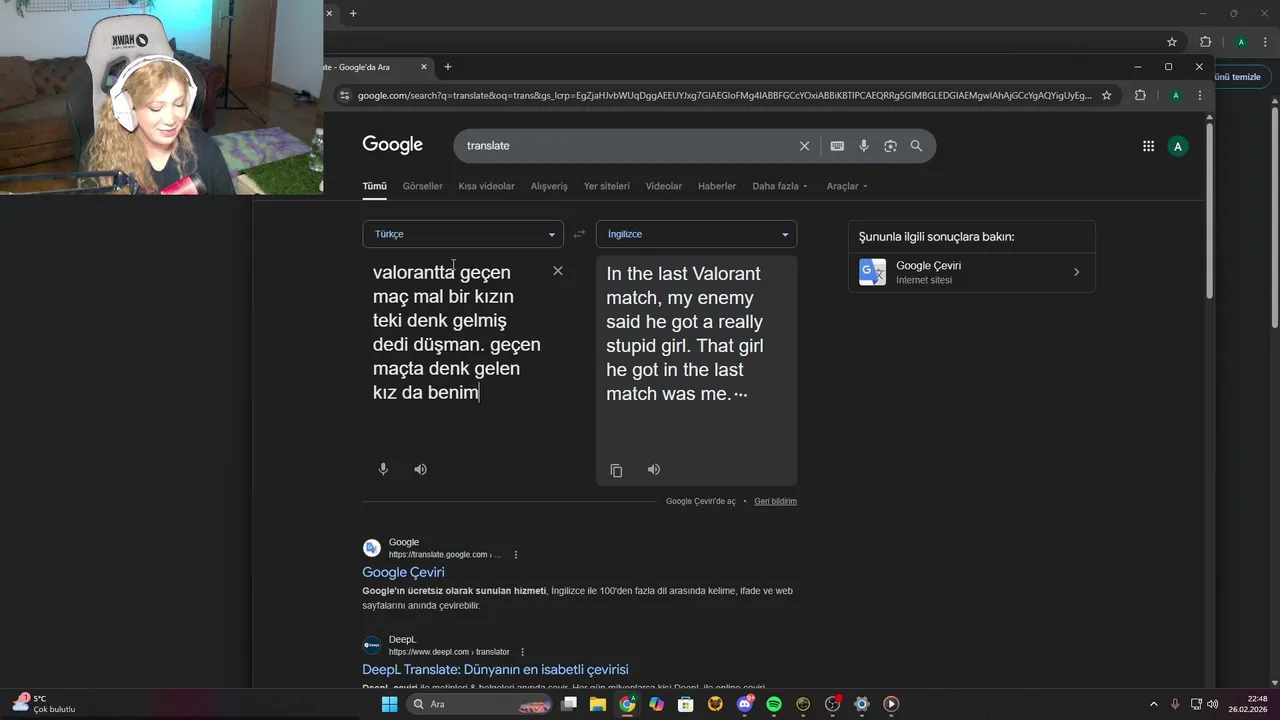View site information next to the URL
Viewport: 1280px width, 720px height.
pyautogui.click(x=345, y=95)
